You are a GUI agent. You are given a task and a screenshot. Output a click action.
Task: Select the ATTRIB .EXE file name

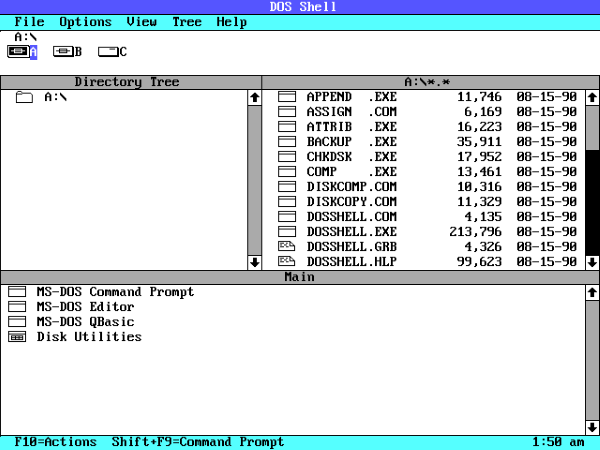click(352, 127)
